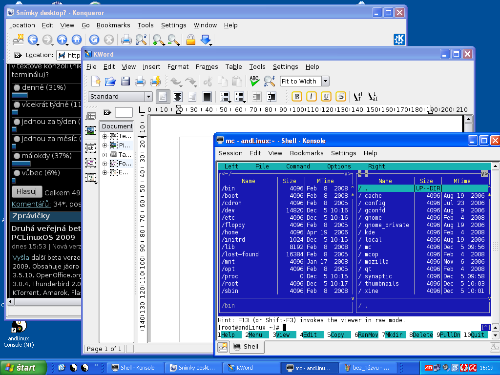Create new document in KWord toolbar
The image size is (500, 375).
[96, 81]
